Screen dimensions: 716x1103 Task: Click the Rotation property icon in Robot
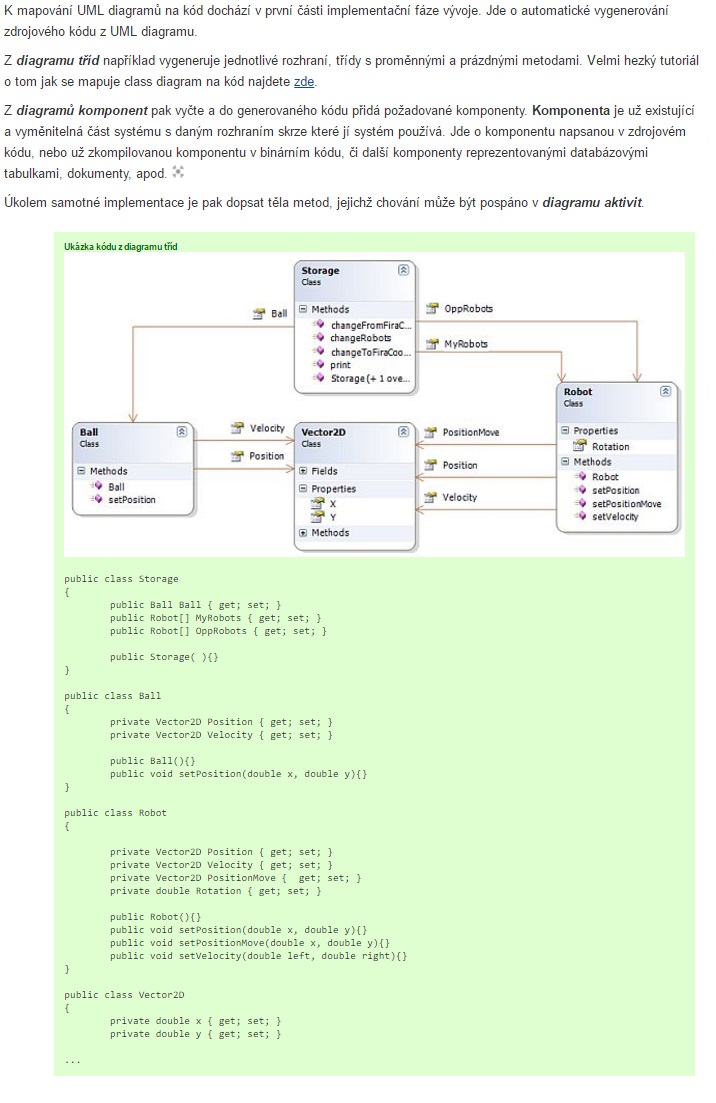(x=579, y=446)
